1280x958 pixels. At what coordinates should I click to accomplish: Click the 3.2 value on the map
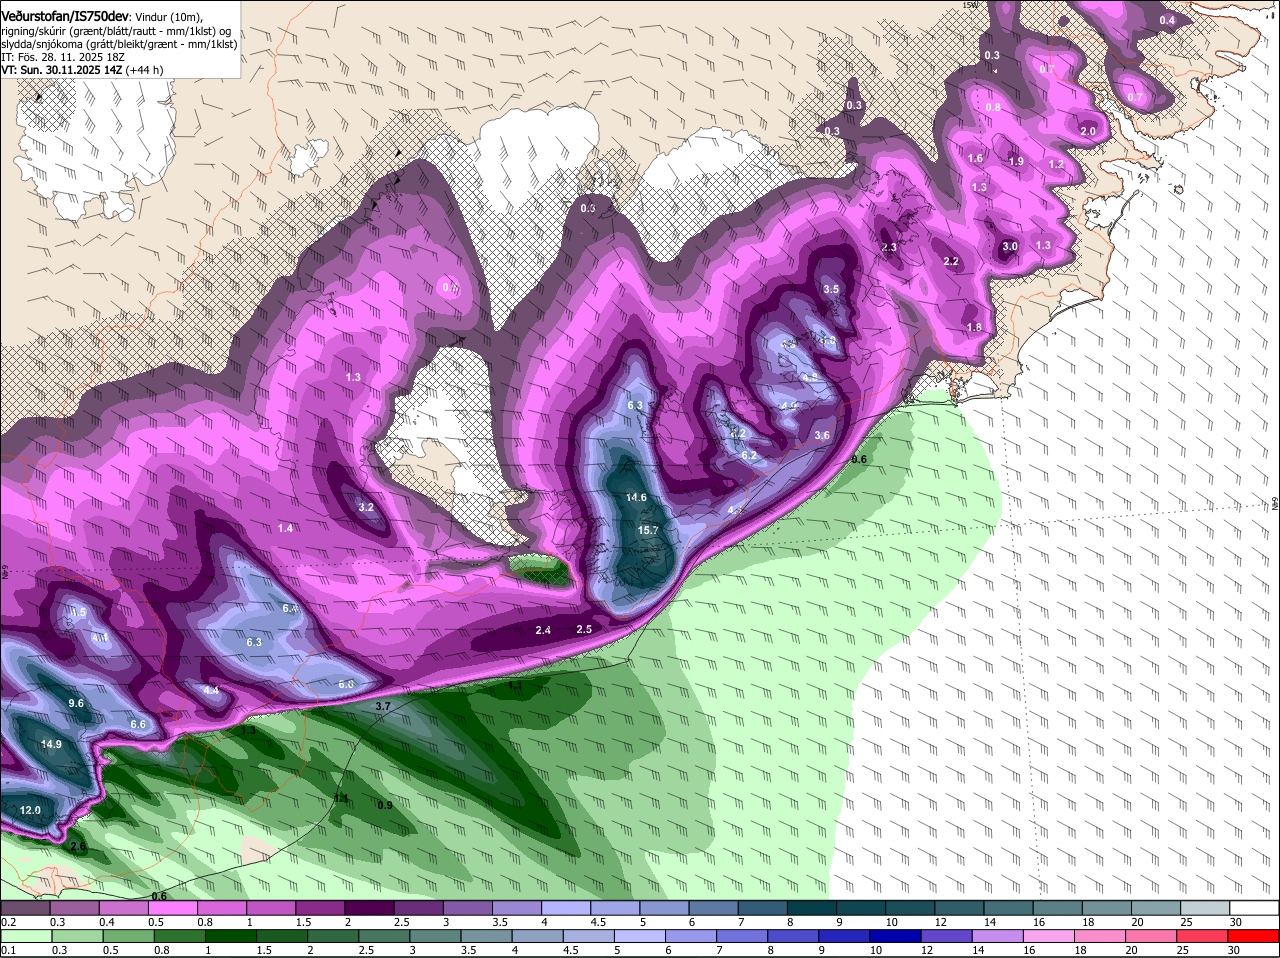click(366, 508)
